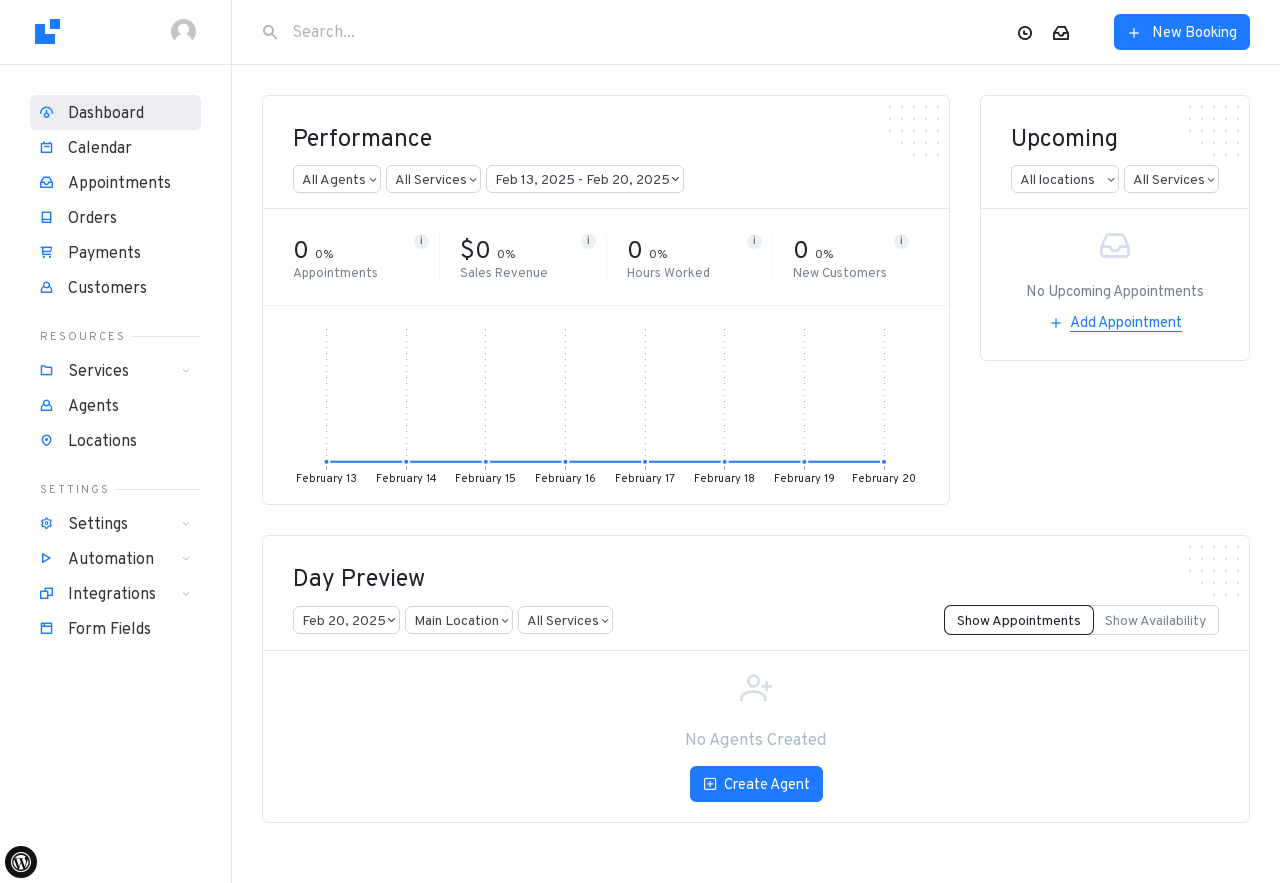
Task: Go to the Customers page
Action: (107, 288)
